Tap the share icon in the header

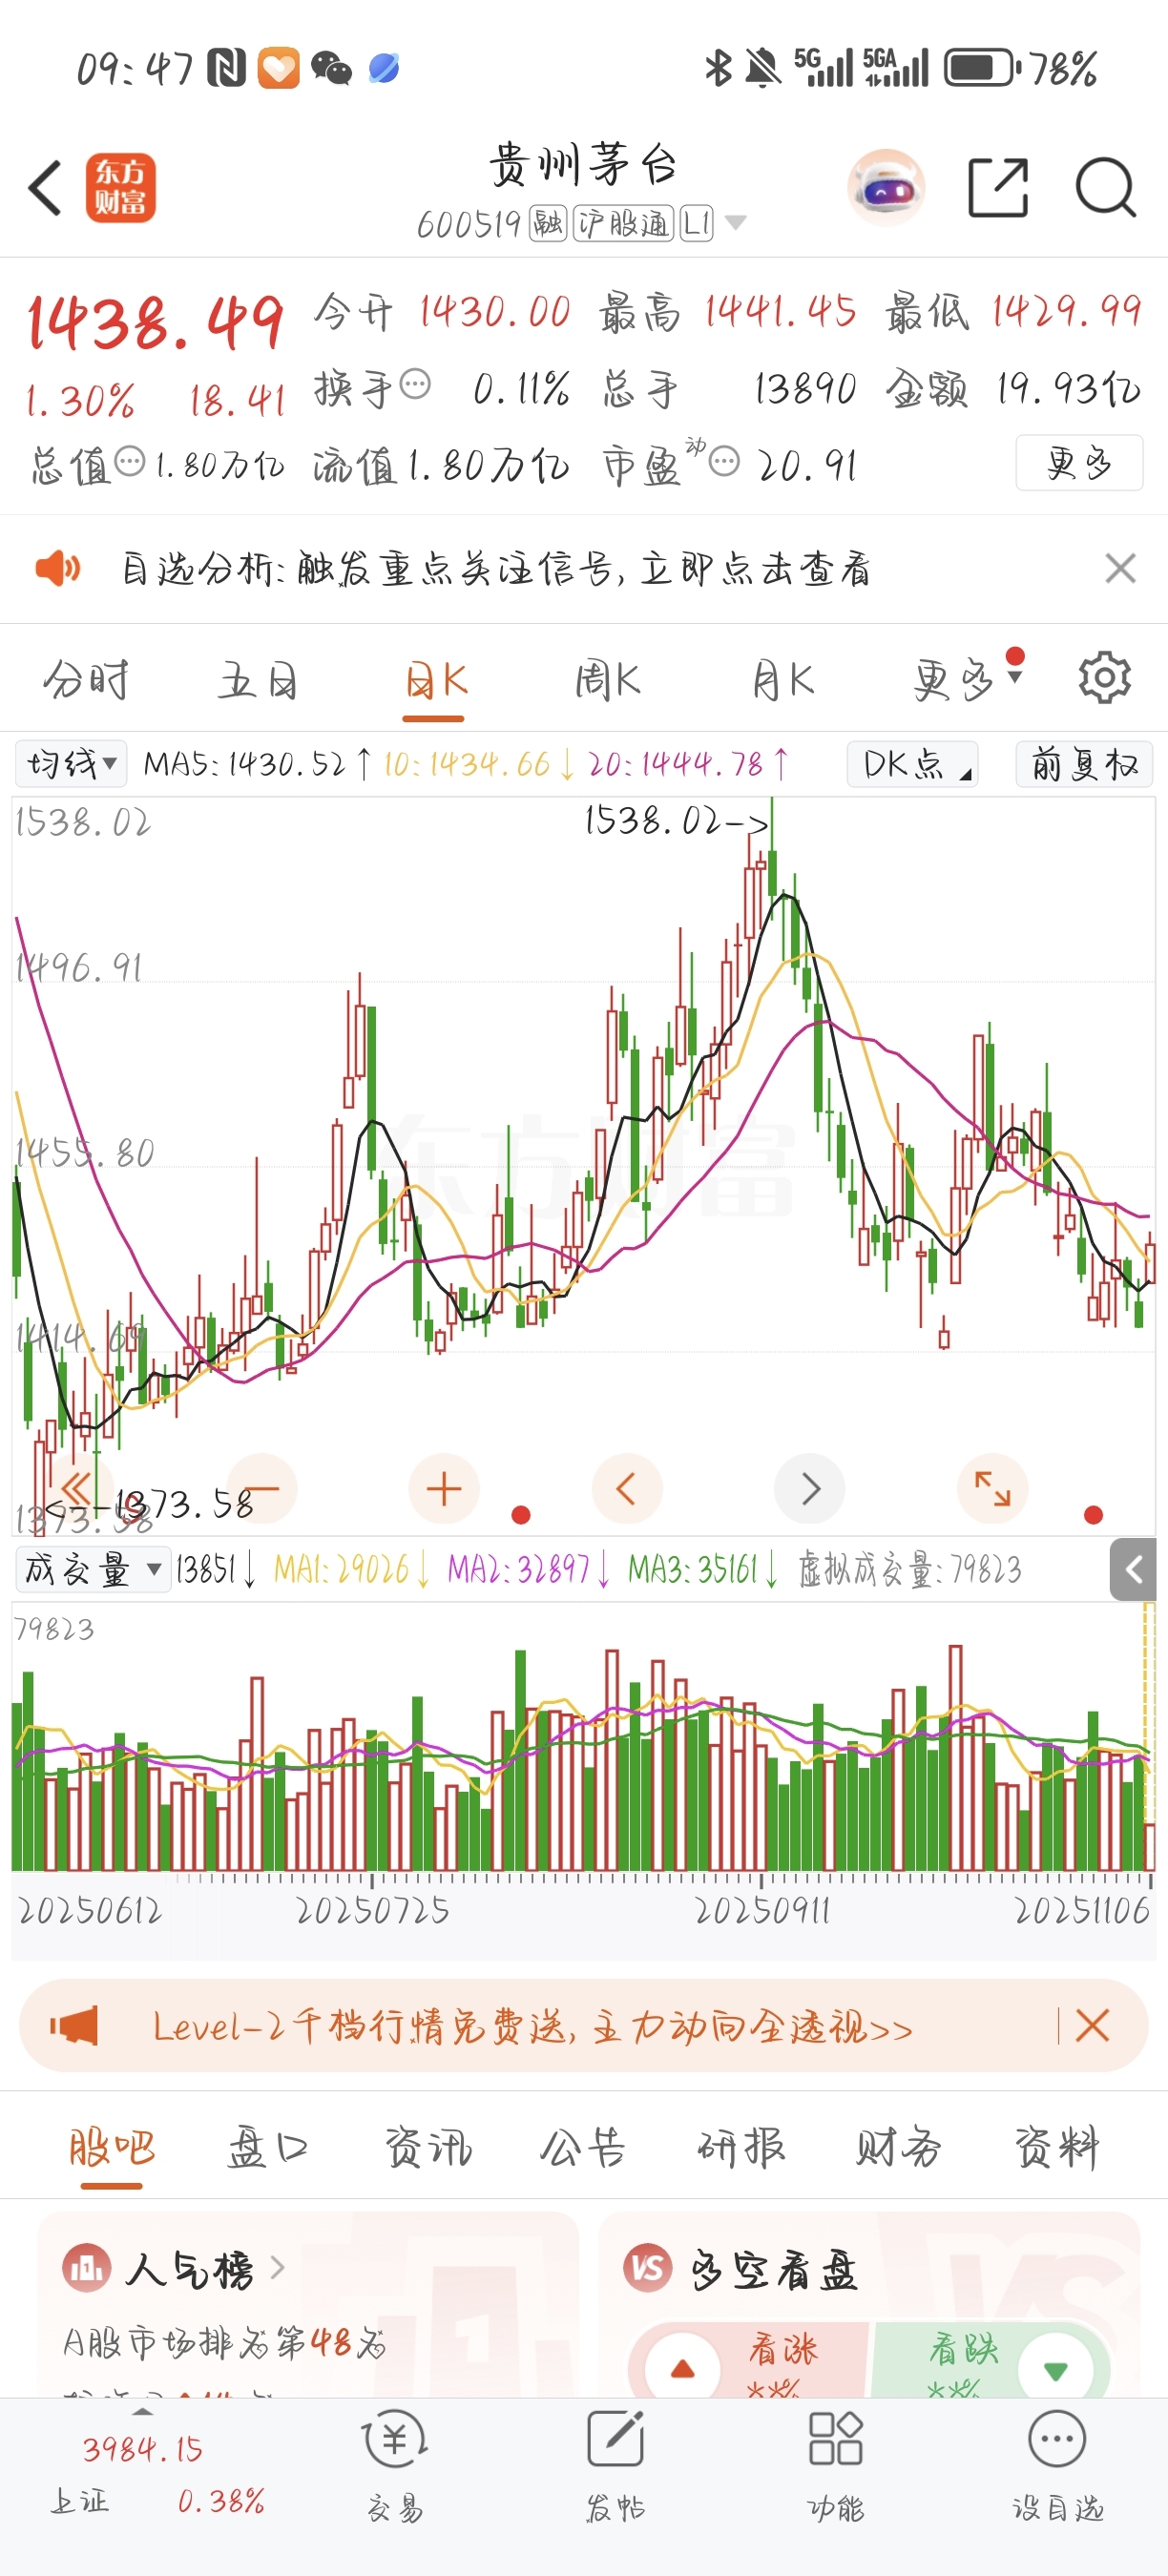(998, 188)
